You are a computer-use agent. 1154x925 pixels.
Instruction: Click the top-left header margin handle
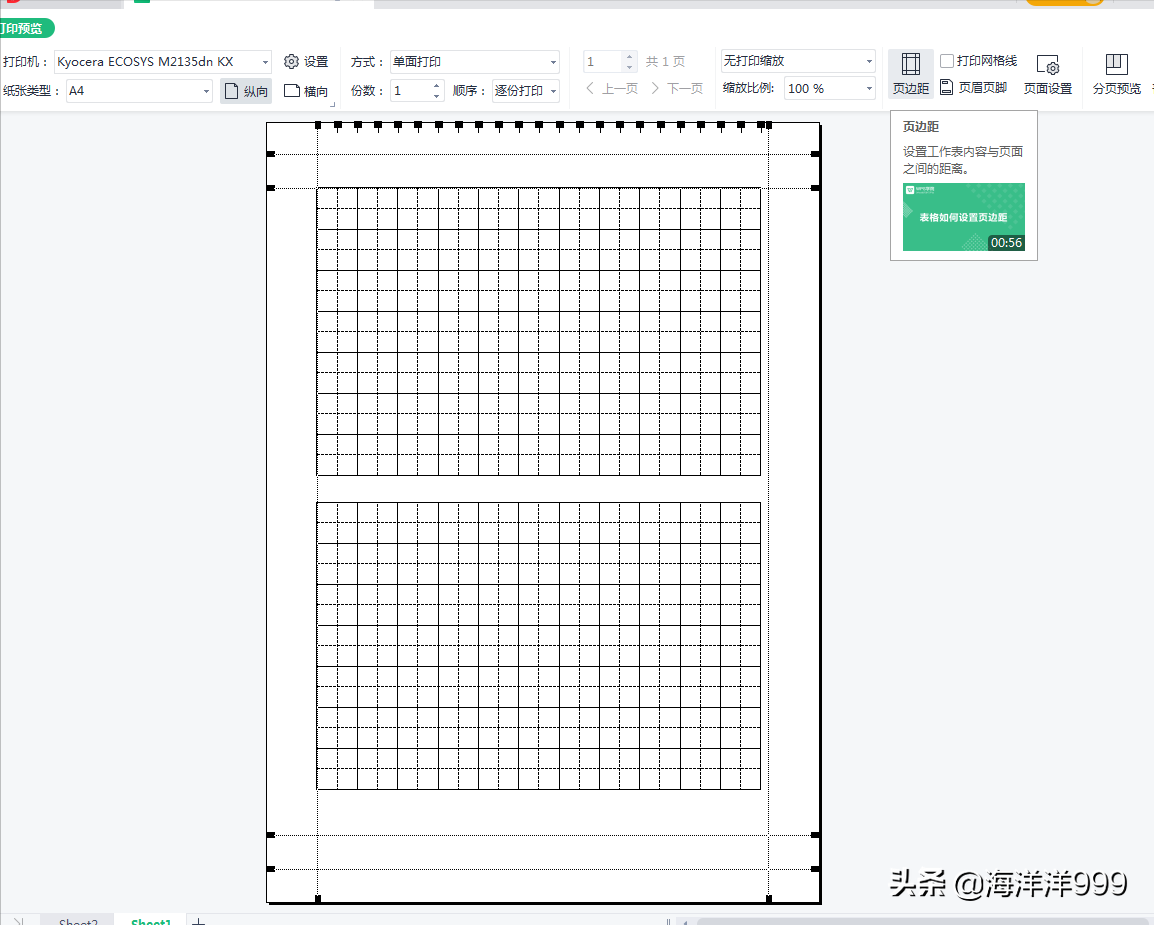pyautogui.click(x=271, y=155)
